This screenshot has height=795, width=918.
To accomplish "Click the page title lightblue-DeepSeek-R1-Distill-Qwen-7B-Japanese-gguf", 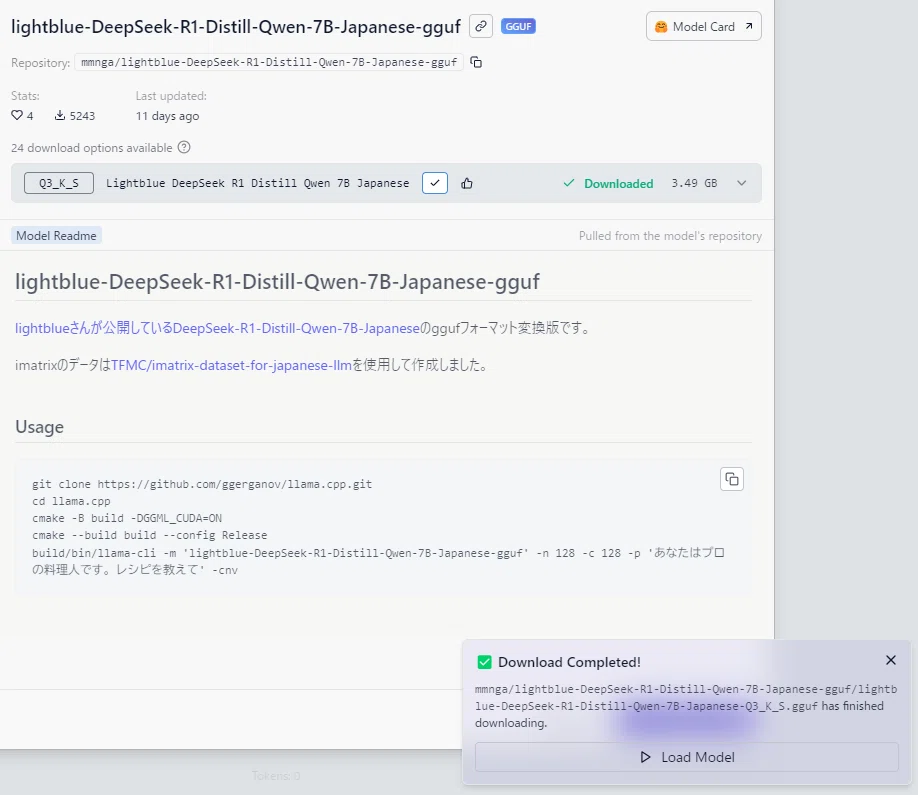I will (x=236, y=26).
